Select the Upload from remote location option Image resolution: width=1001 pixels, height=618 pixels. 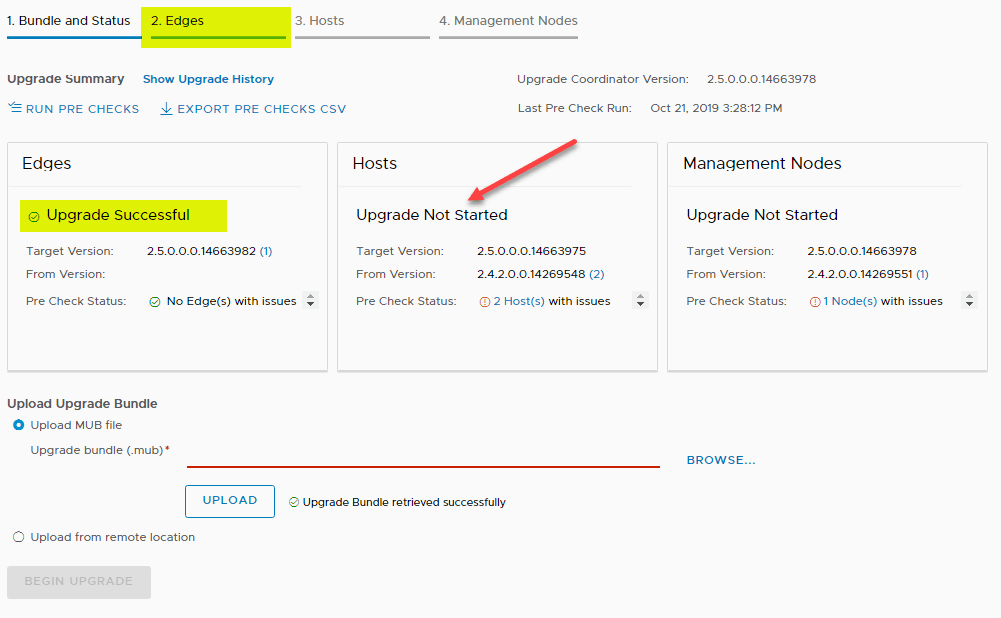point(18,537)
